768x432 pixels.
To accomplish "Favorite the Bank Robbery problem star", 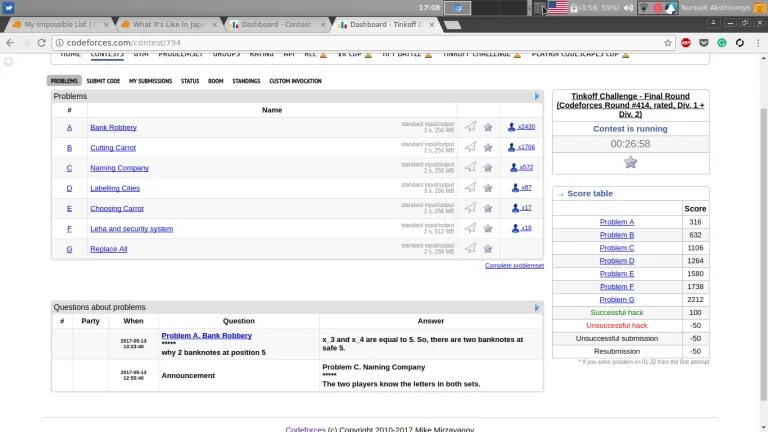I will coord(488,127).
